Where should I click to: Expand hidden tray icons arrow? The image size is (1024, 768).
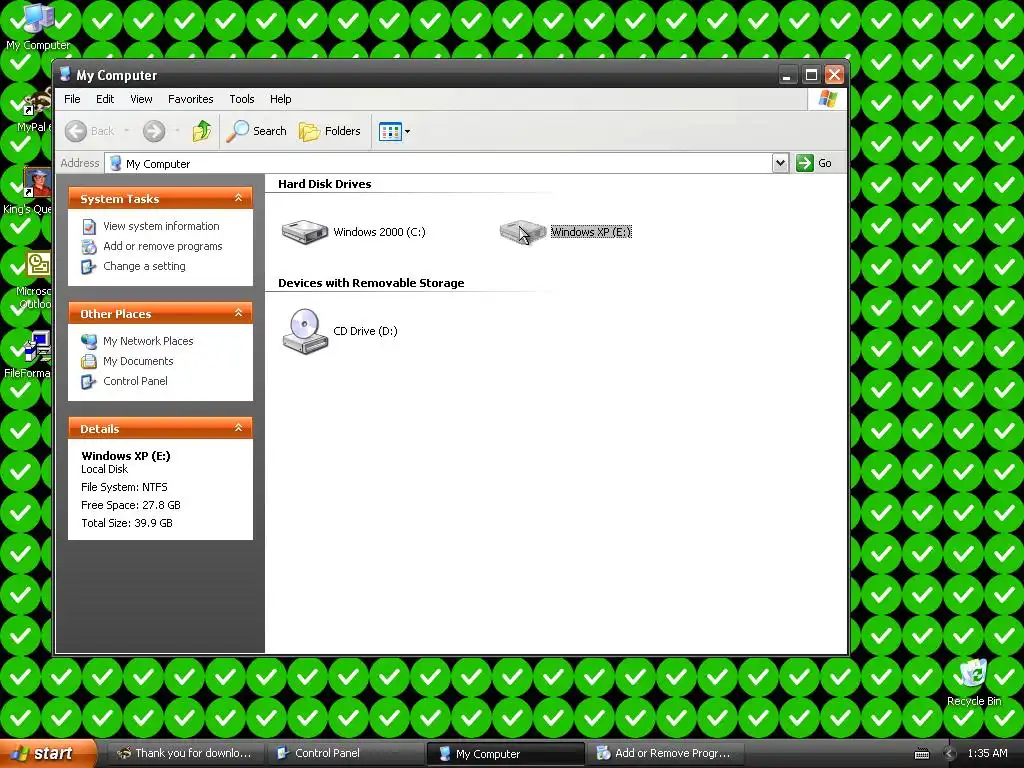tap(949, 754)
